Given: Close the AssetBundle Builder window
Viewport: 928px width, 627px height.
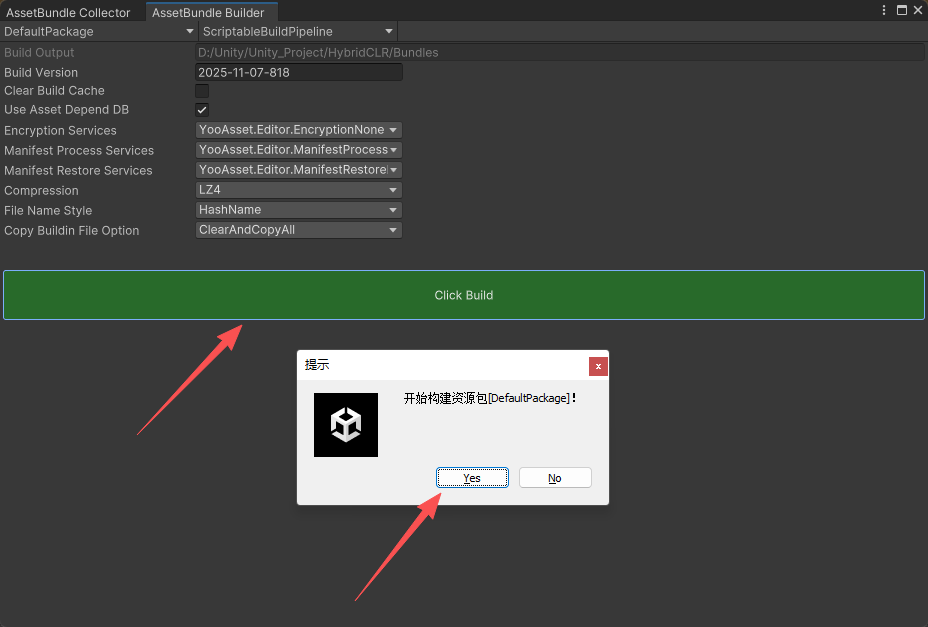Looking at the screenshot, I should pyautogui.click(x=918, y=10).
